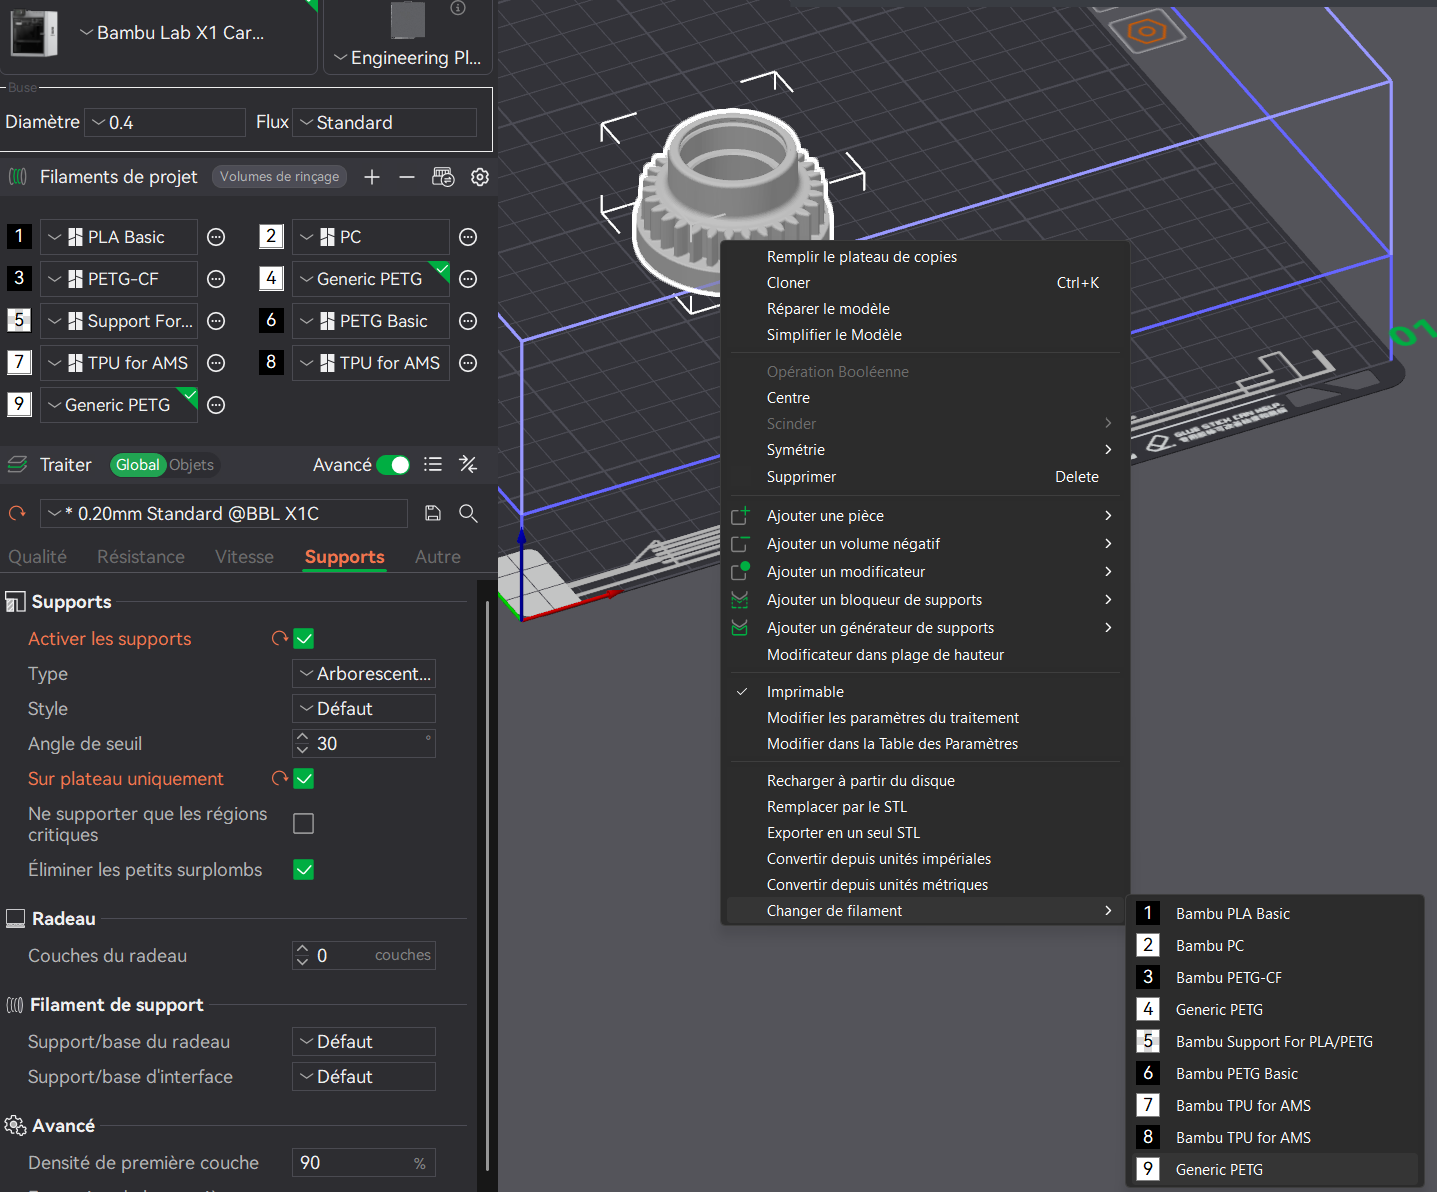Switch to Objets process mode
Screen dimensions: 1437x1192
point(191,465)
